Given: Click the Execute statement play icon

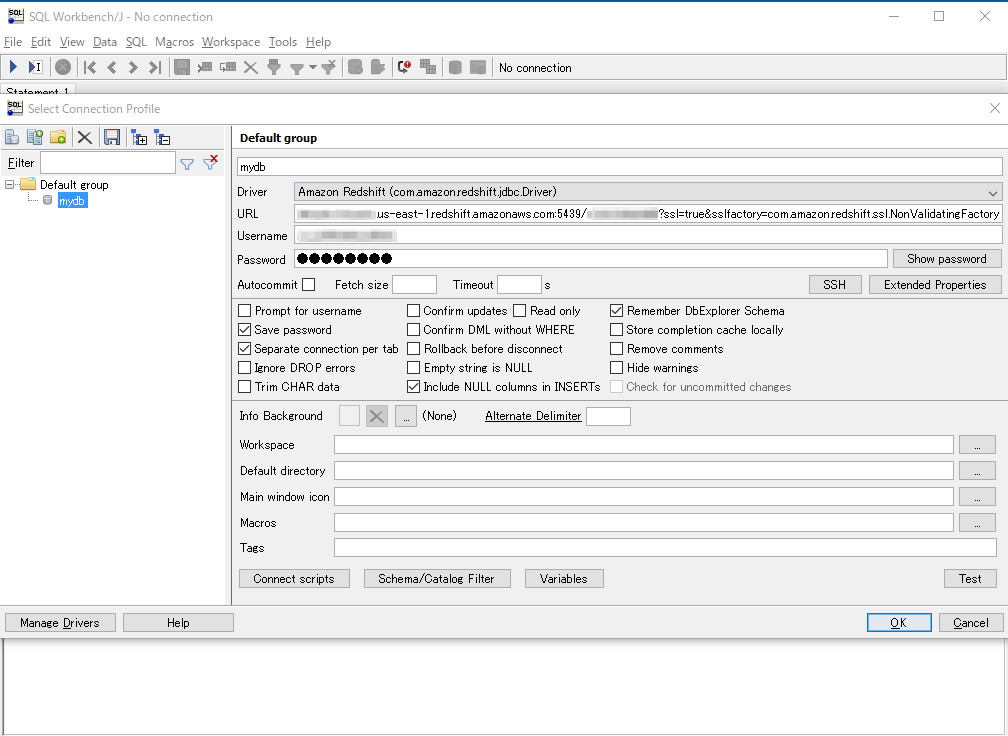Looking at the screenshot, I should tap(12, 67).
